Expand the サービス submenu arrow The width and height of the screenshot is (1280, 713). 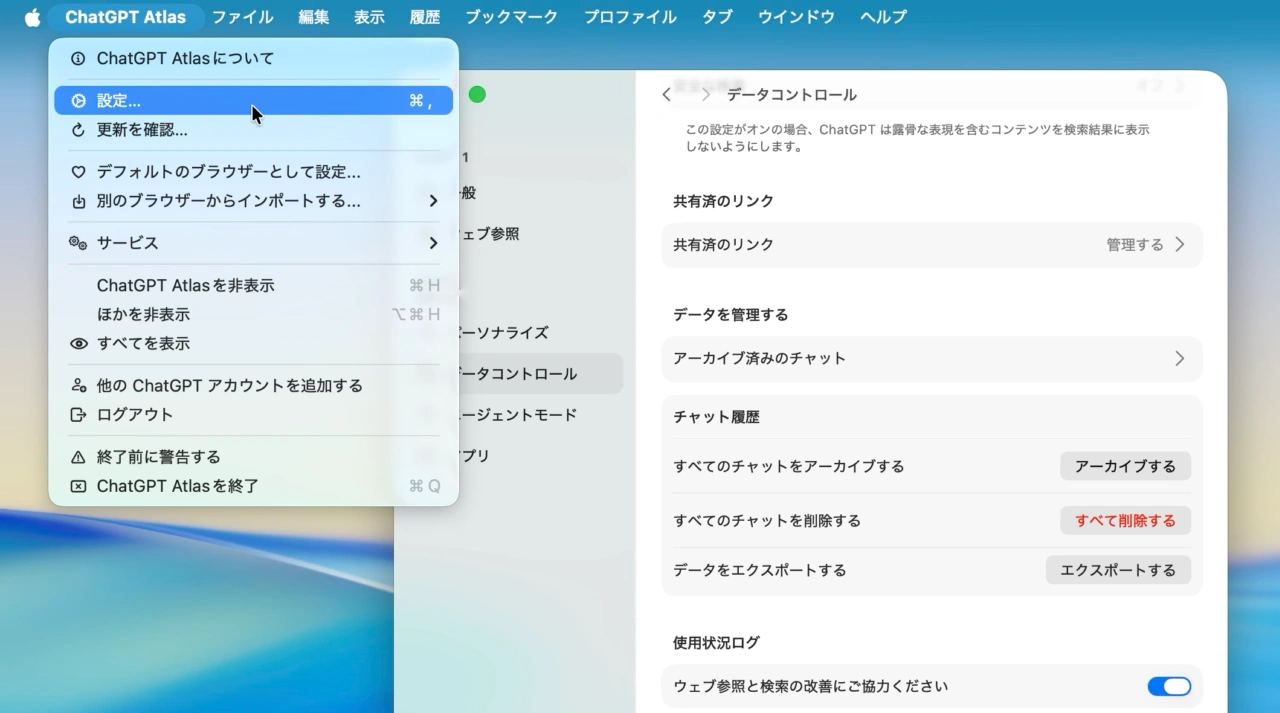433,243
